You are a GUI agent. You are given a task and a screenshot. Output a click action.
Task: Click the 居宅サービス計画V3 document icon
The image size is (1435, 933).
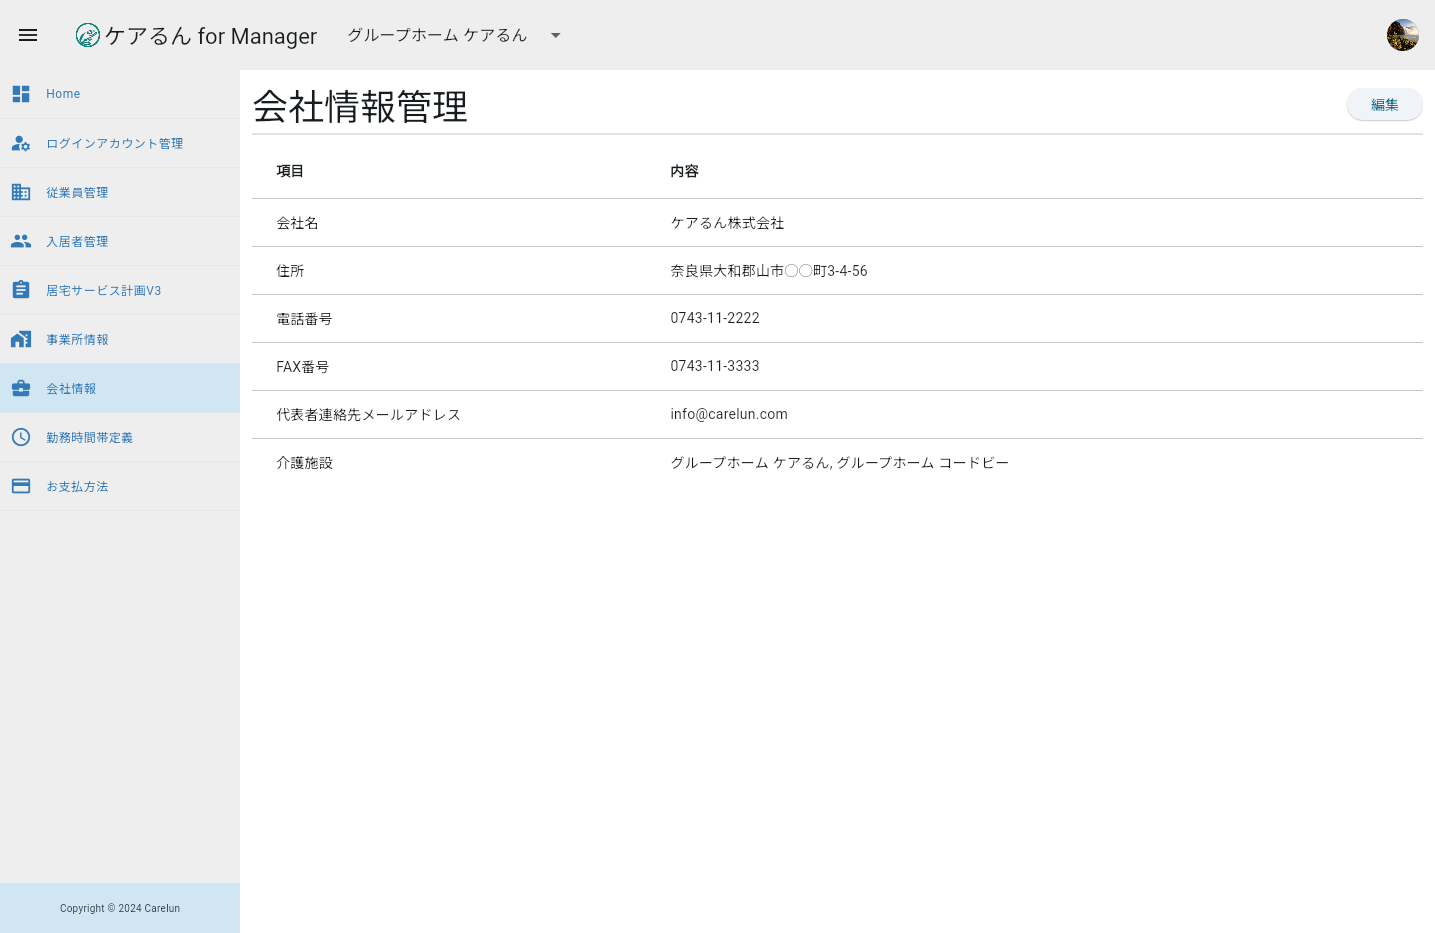tap(21, 289)
